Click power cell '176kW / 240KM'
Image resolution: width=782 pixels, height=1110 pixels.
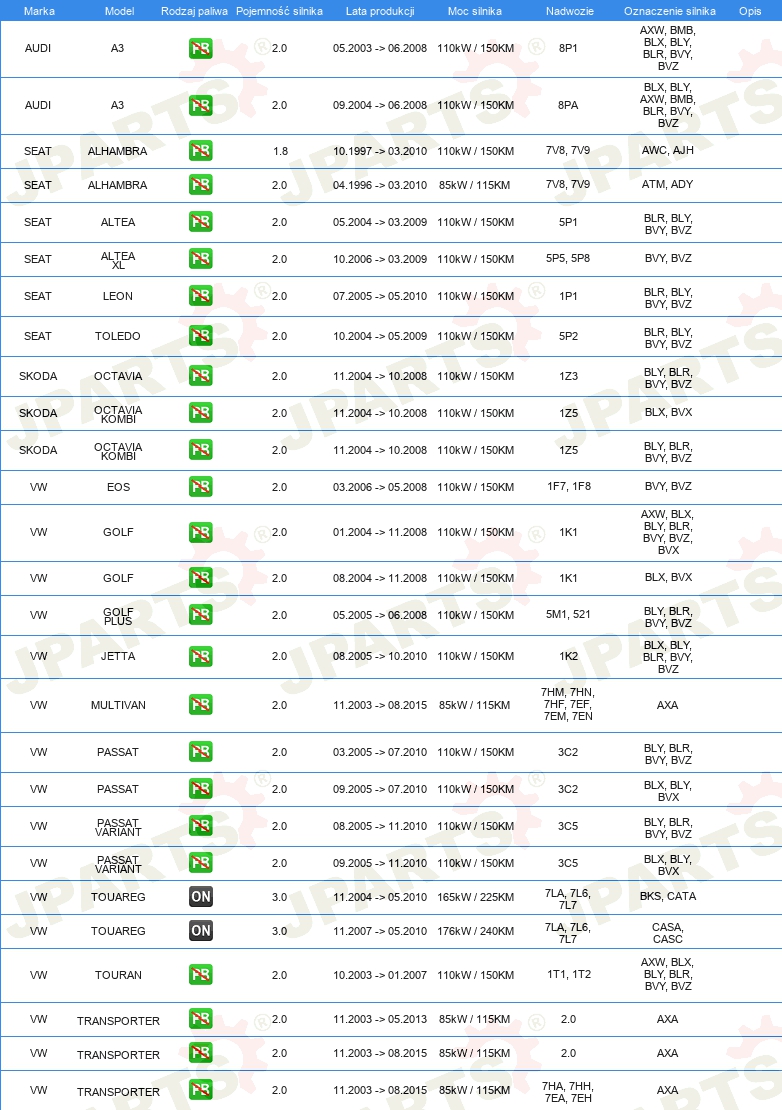pos(476,932)
